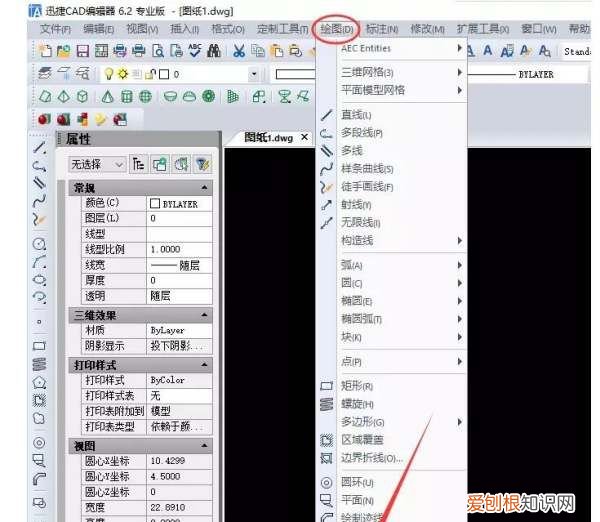The width and height of the screenshot is (600, 522).
Task: Close the 图纸1.dwg document tab
Action: tap(304, 137)
